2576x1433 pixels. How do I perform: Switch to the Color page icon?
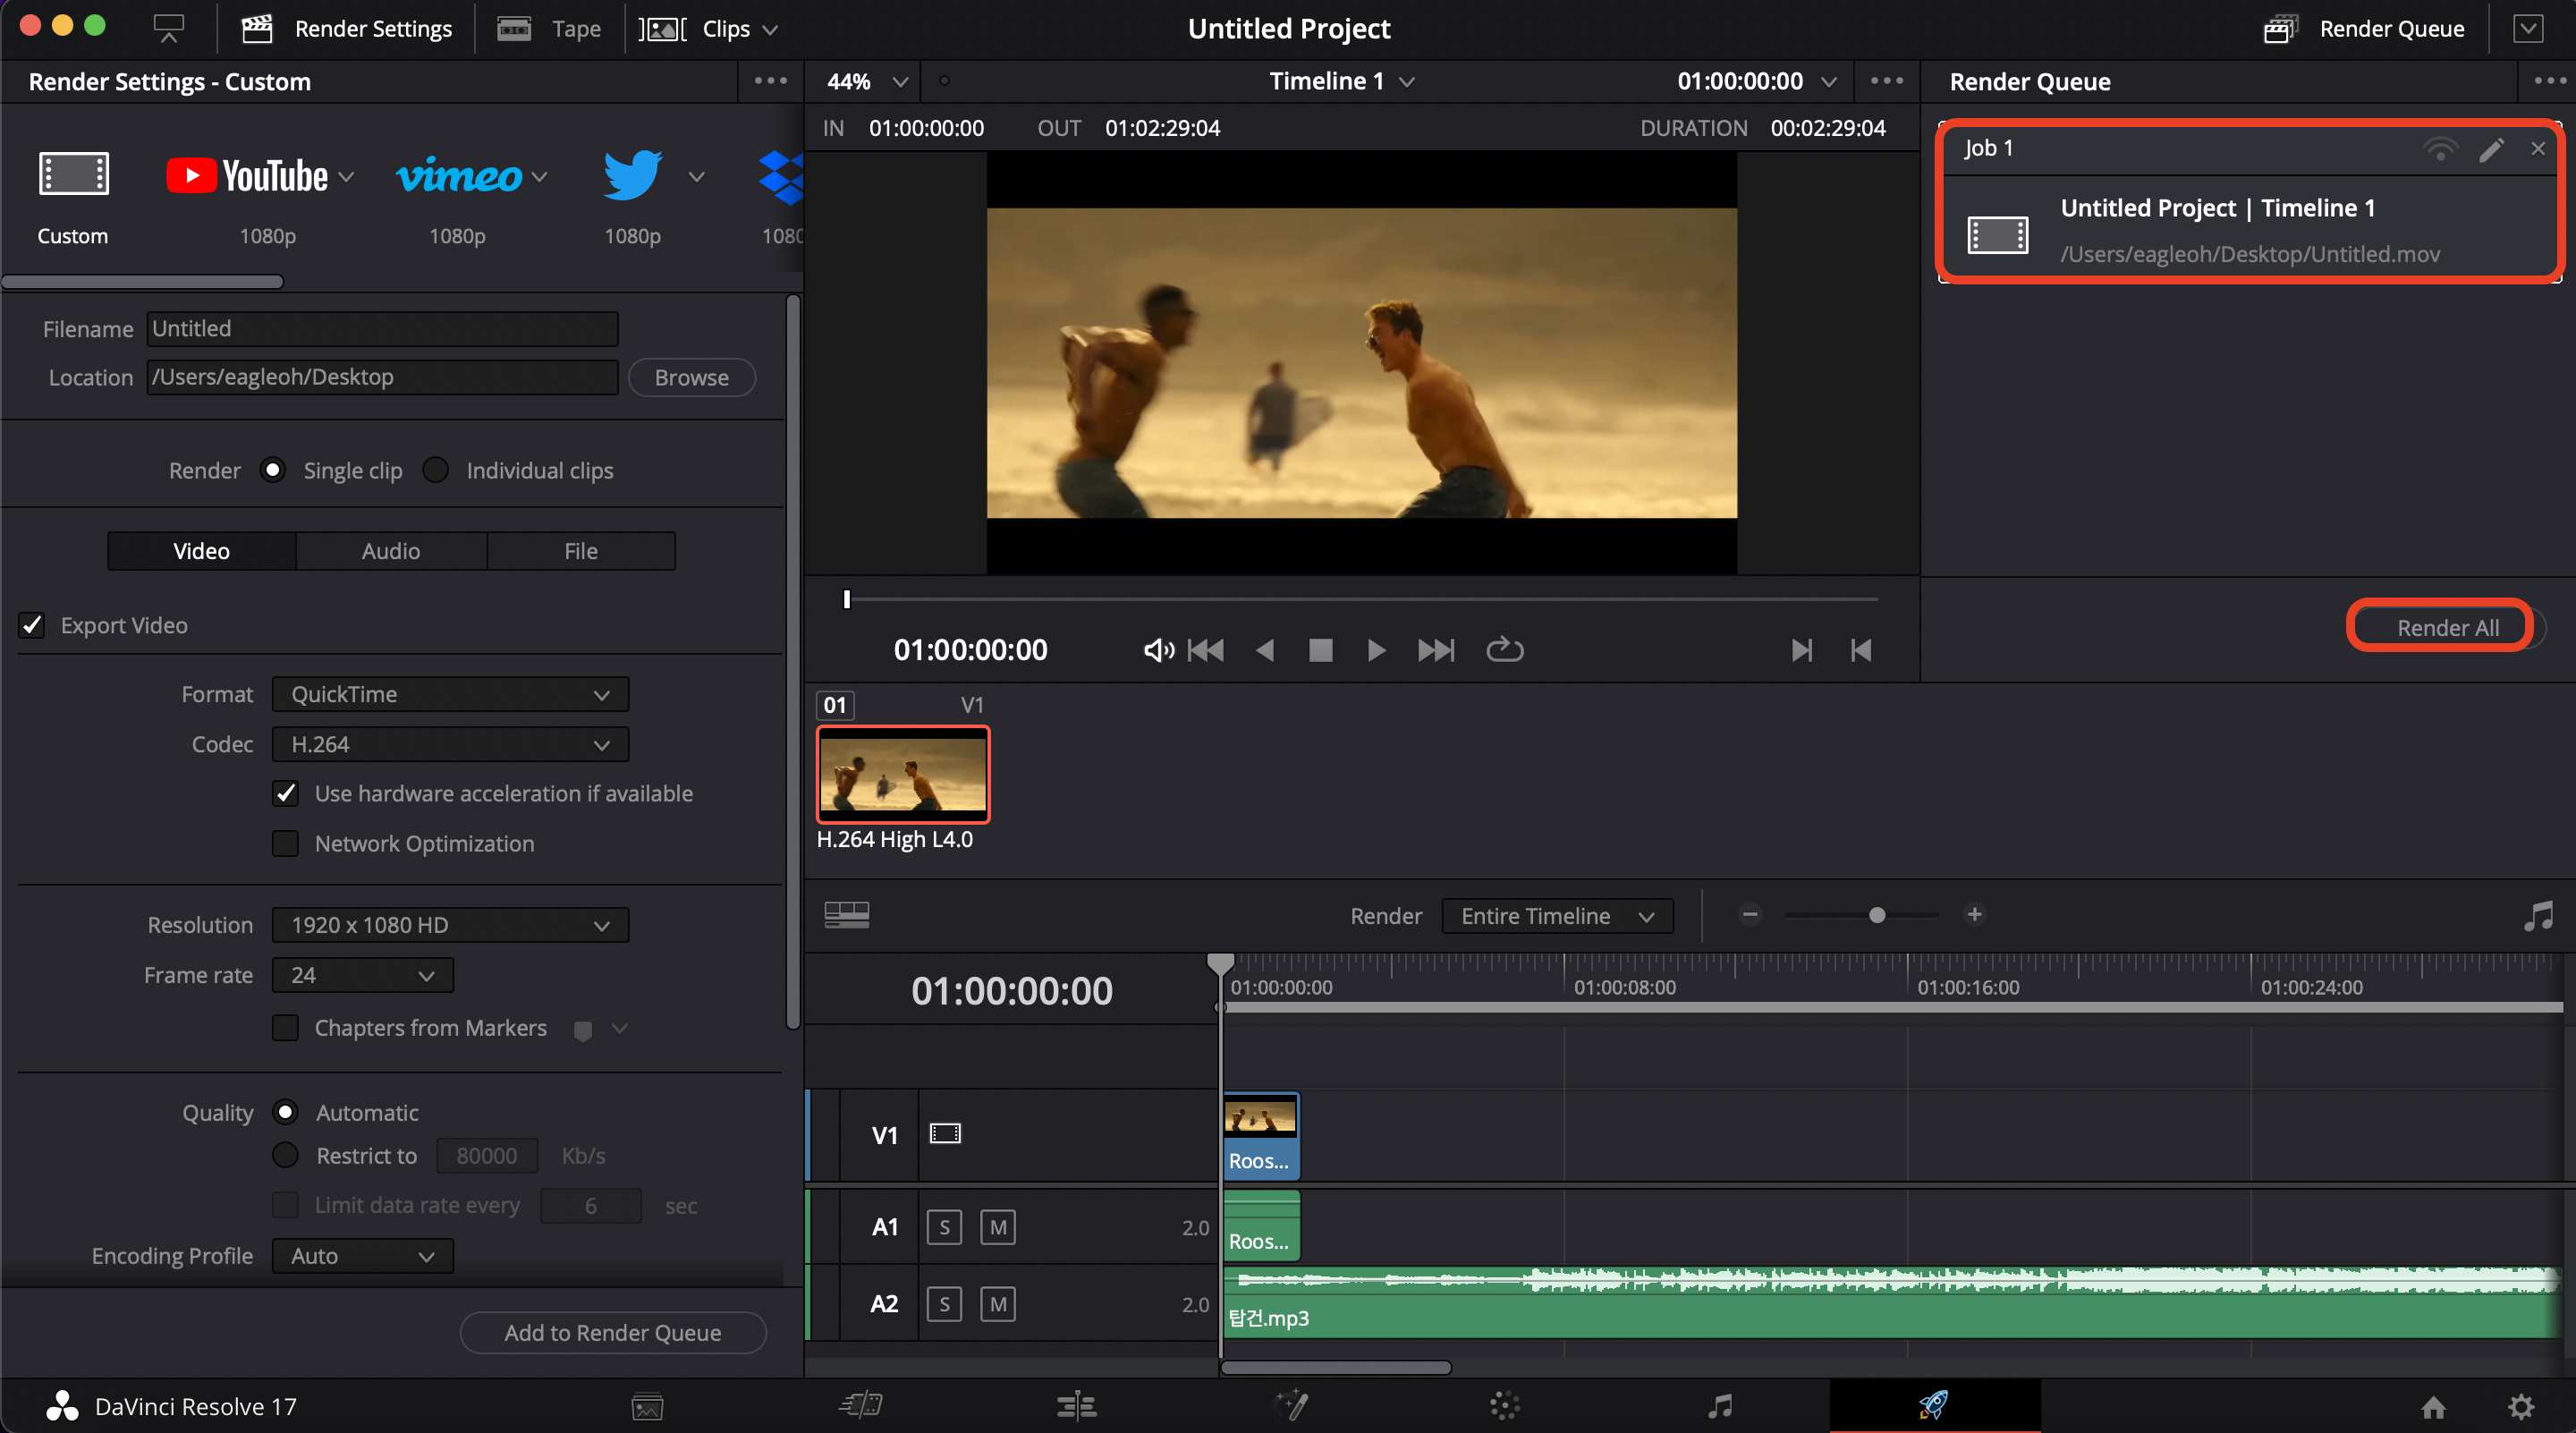pos(1504,1406)
